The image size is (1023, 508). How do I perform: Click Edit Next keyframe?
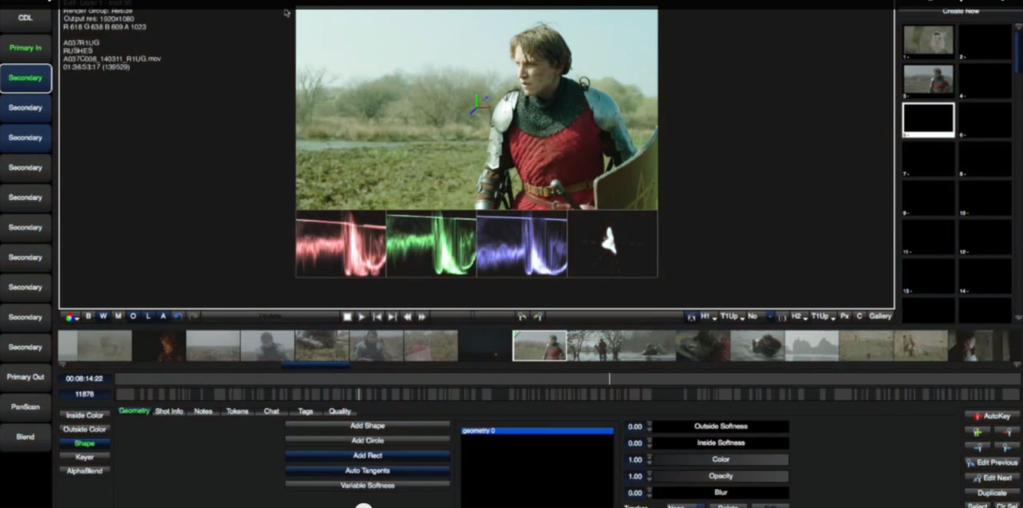992,478
